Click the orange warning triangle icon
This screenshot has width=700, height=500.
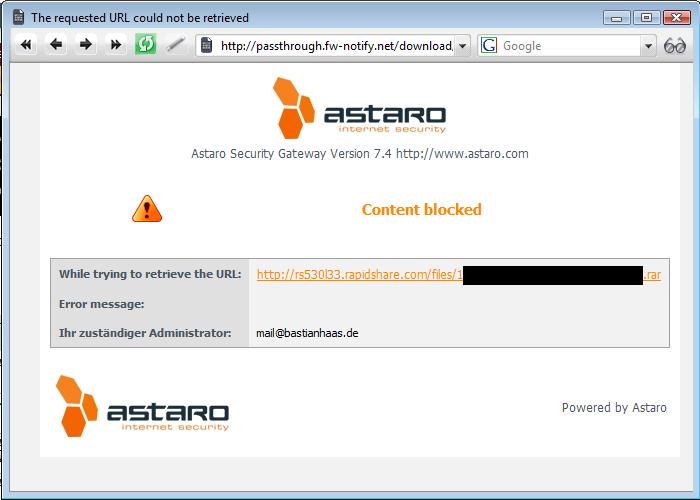[x=147, y=208]
